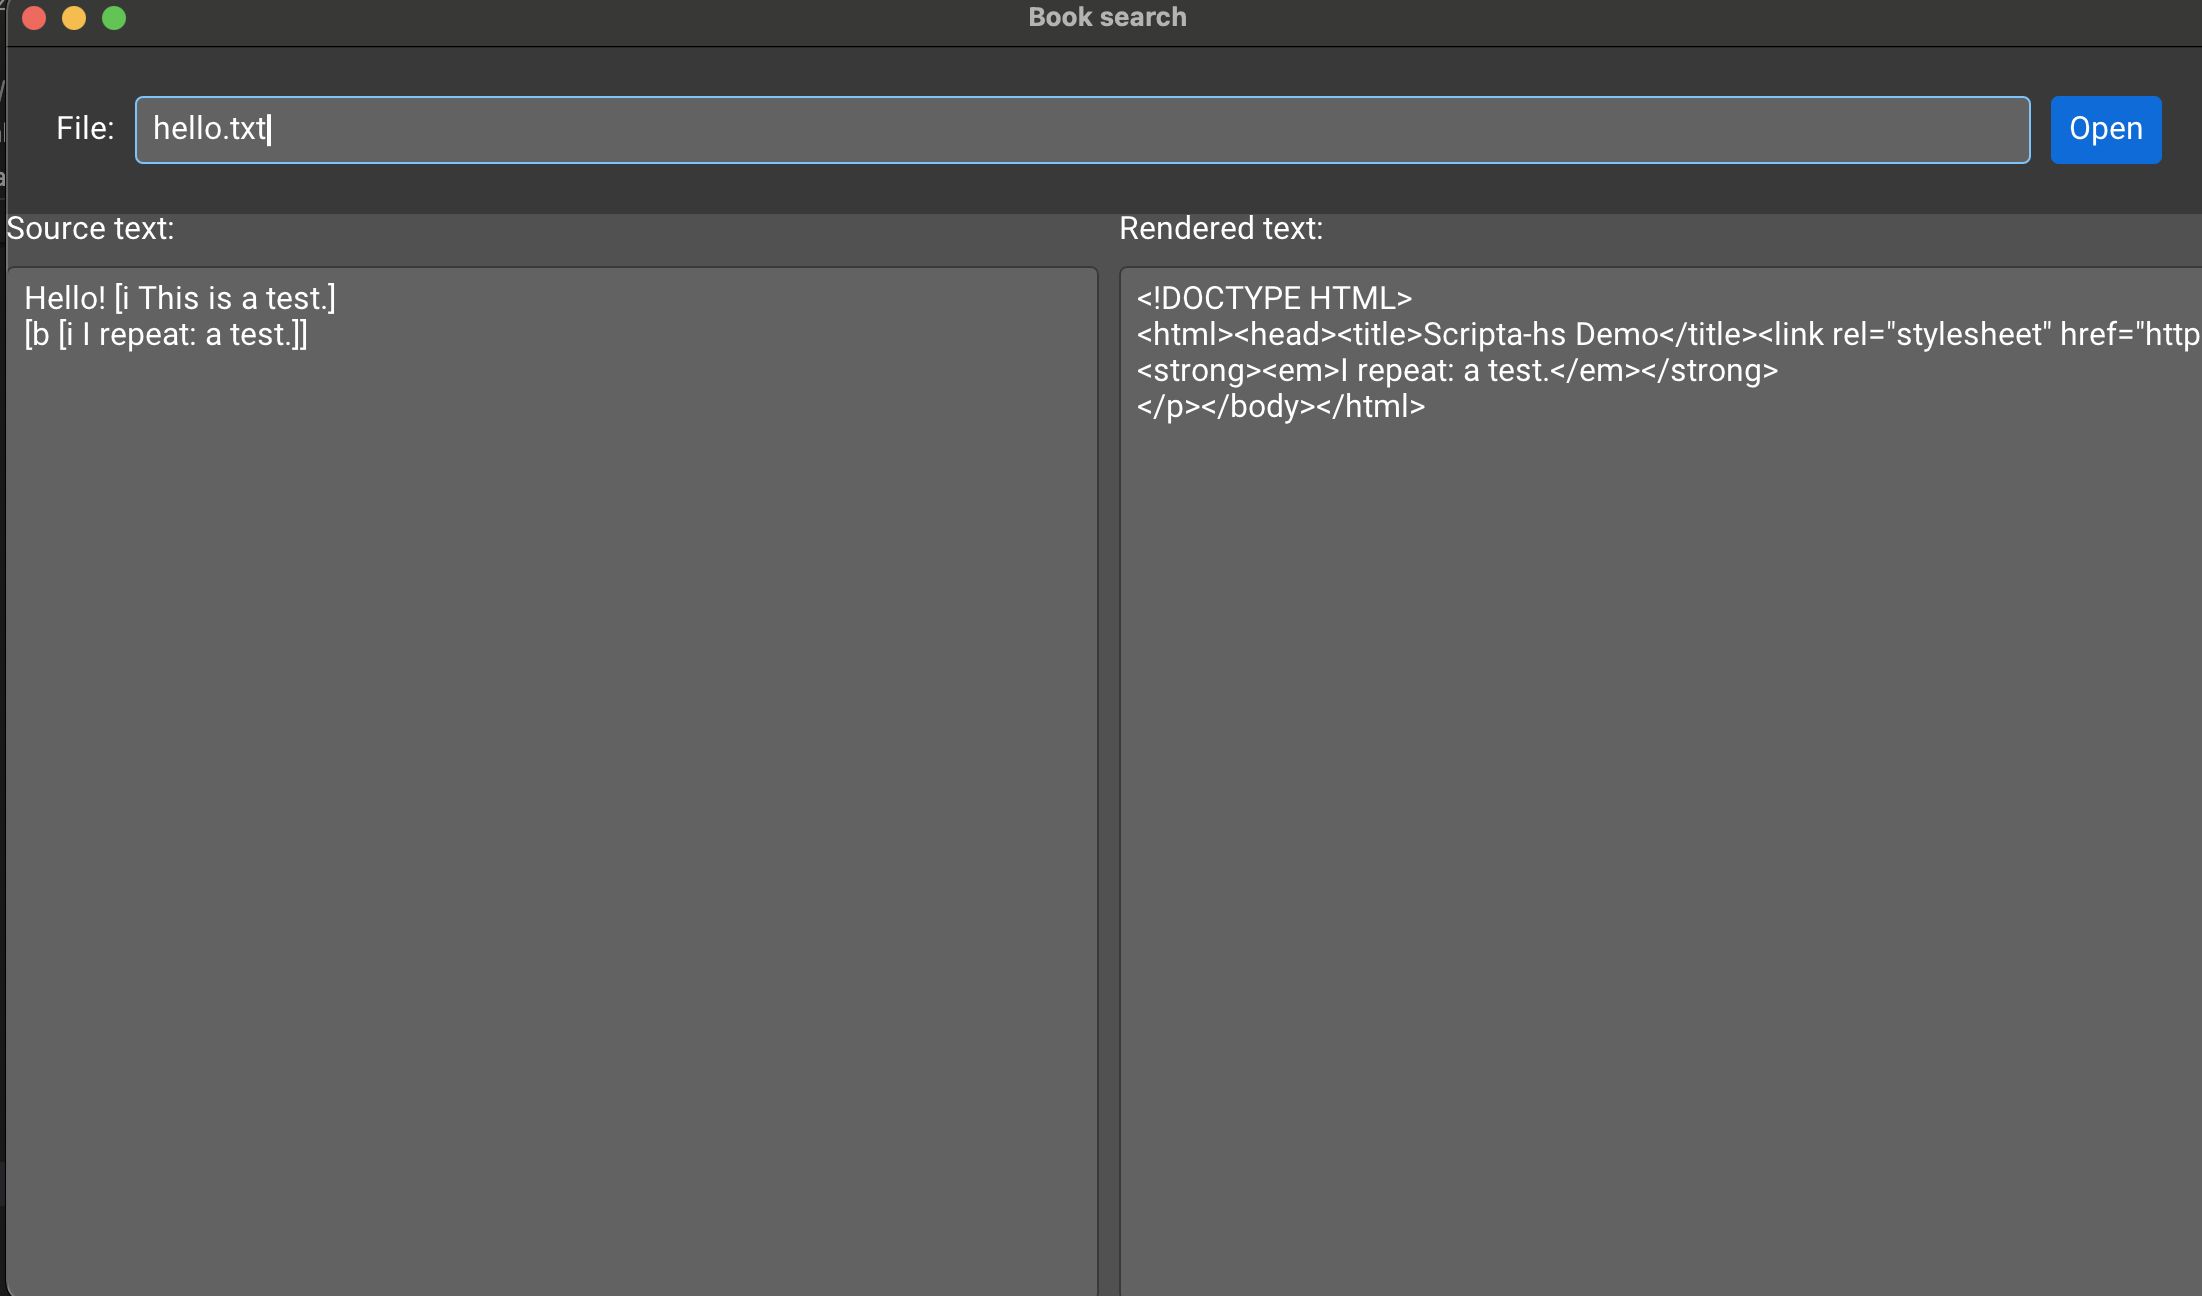2202x1296 pixels.
Task: Click the Book search window title
Action: [1107, 18]
